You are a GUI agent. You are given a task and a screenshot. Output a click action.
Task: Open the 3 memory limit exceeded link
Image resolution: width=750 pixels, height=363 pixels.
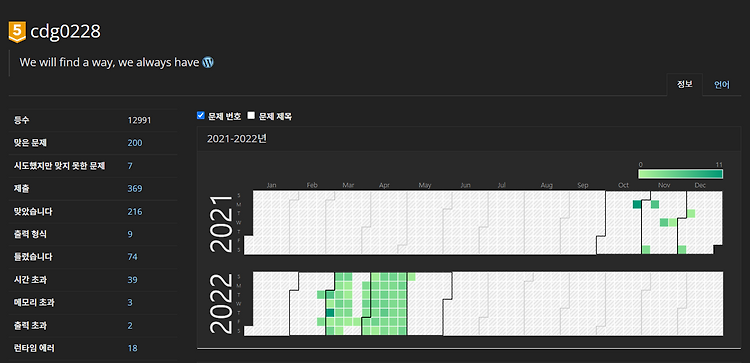point(130,303)
